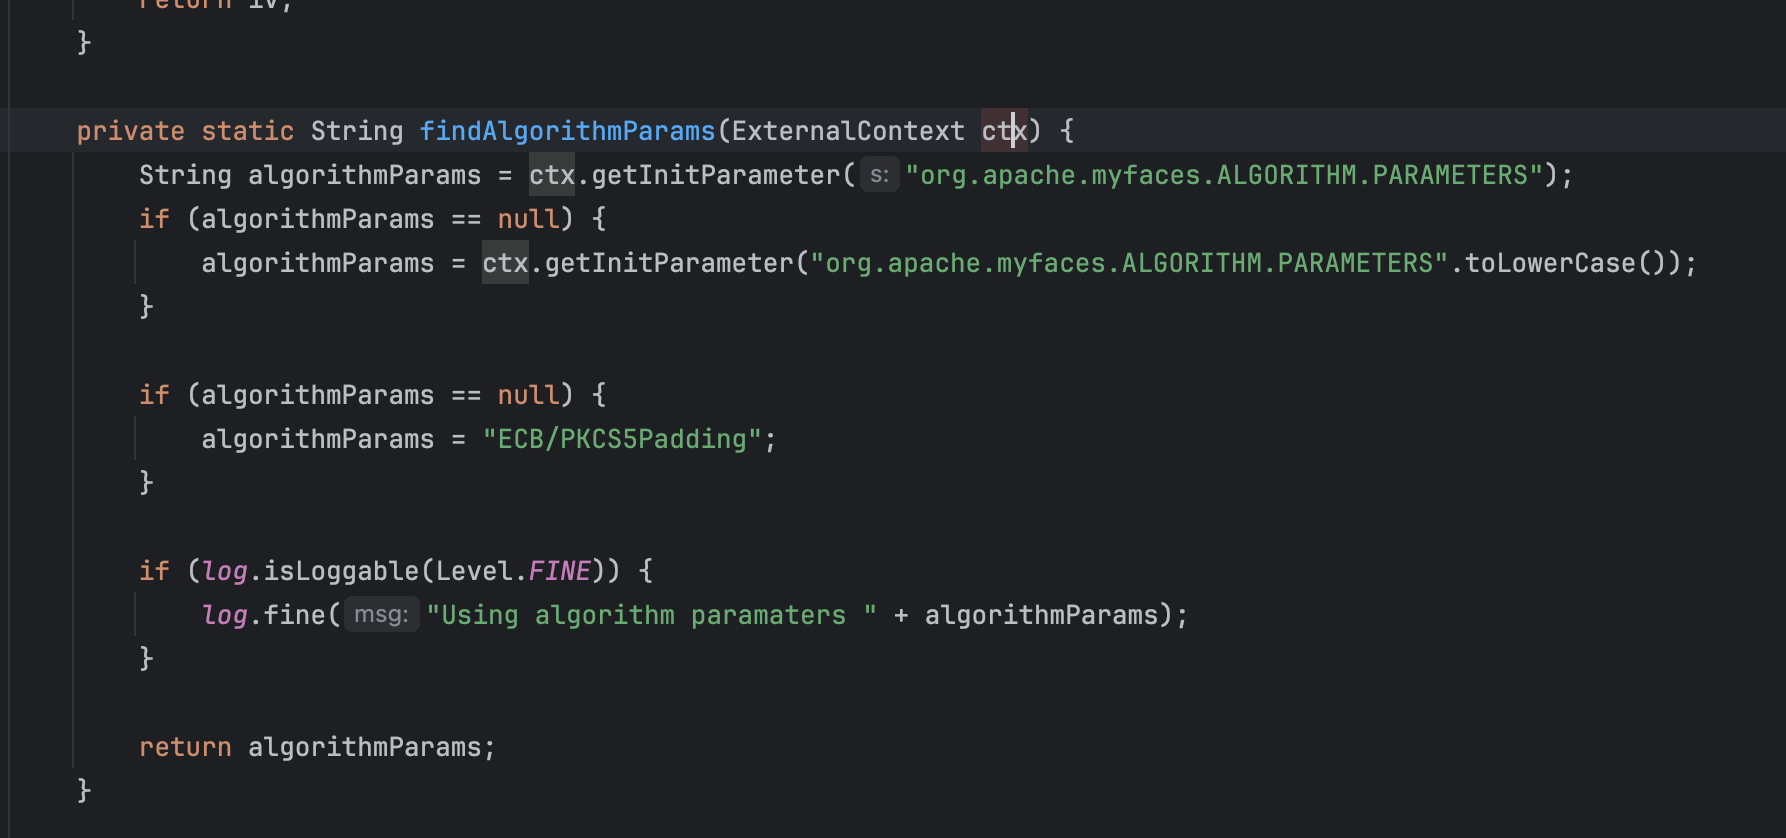Click the findAlgorithmParams method name
Viewport: 1786px width, 838px height.
(567, 131)
